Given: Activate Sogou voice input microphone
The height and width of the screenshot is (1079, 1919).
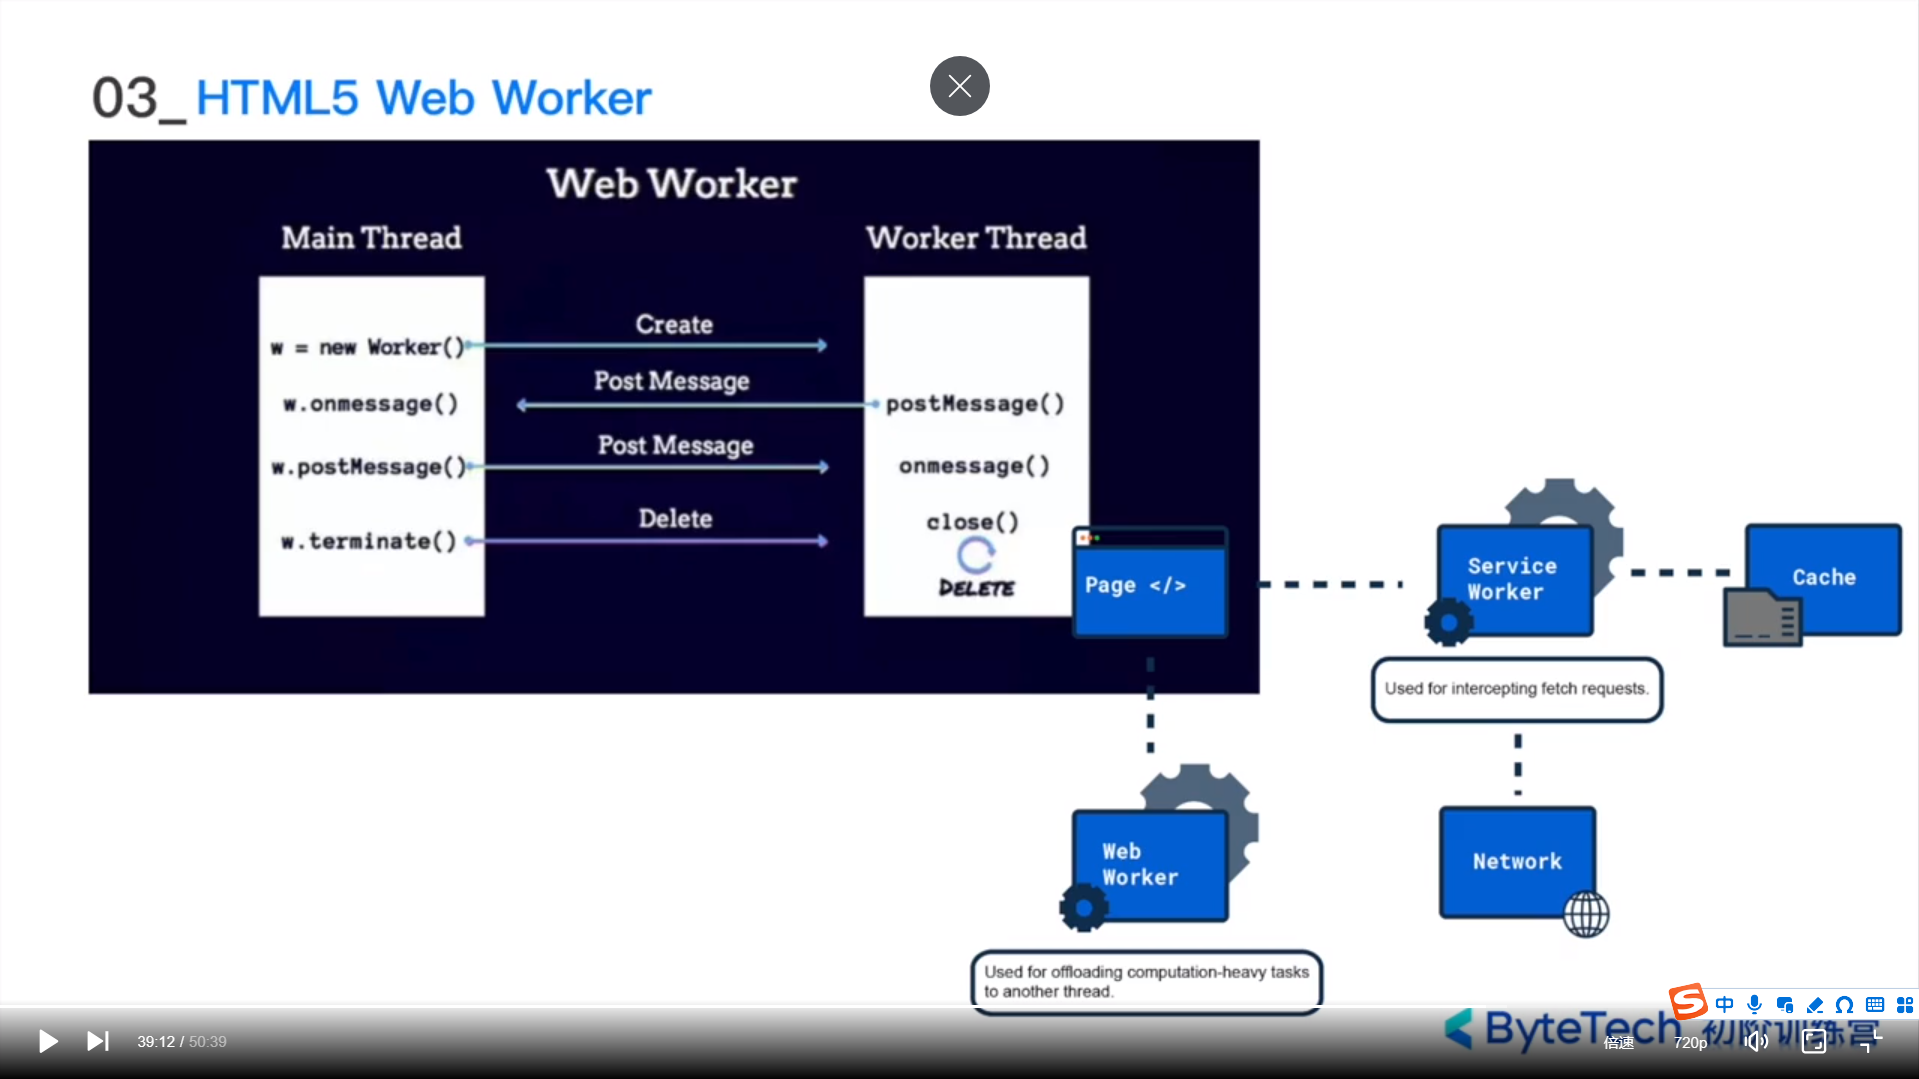Looking at the screenshot, I should (x=1754, y=1004).
